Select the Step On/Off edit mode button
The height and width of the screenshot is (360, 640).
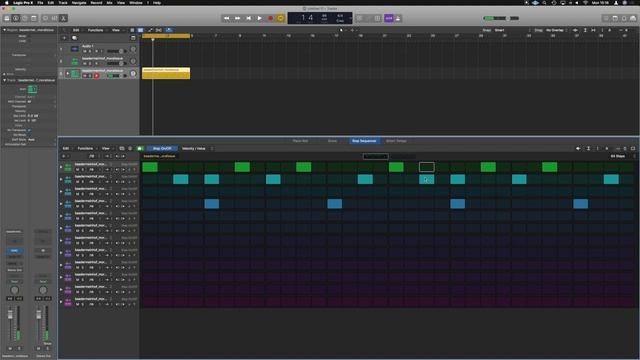[162, 149]
